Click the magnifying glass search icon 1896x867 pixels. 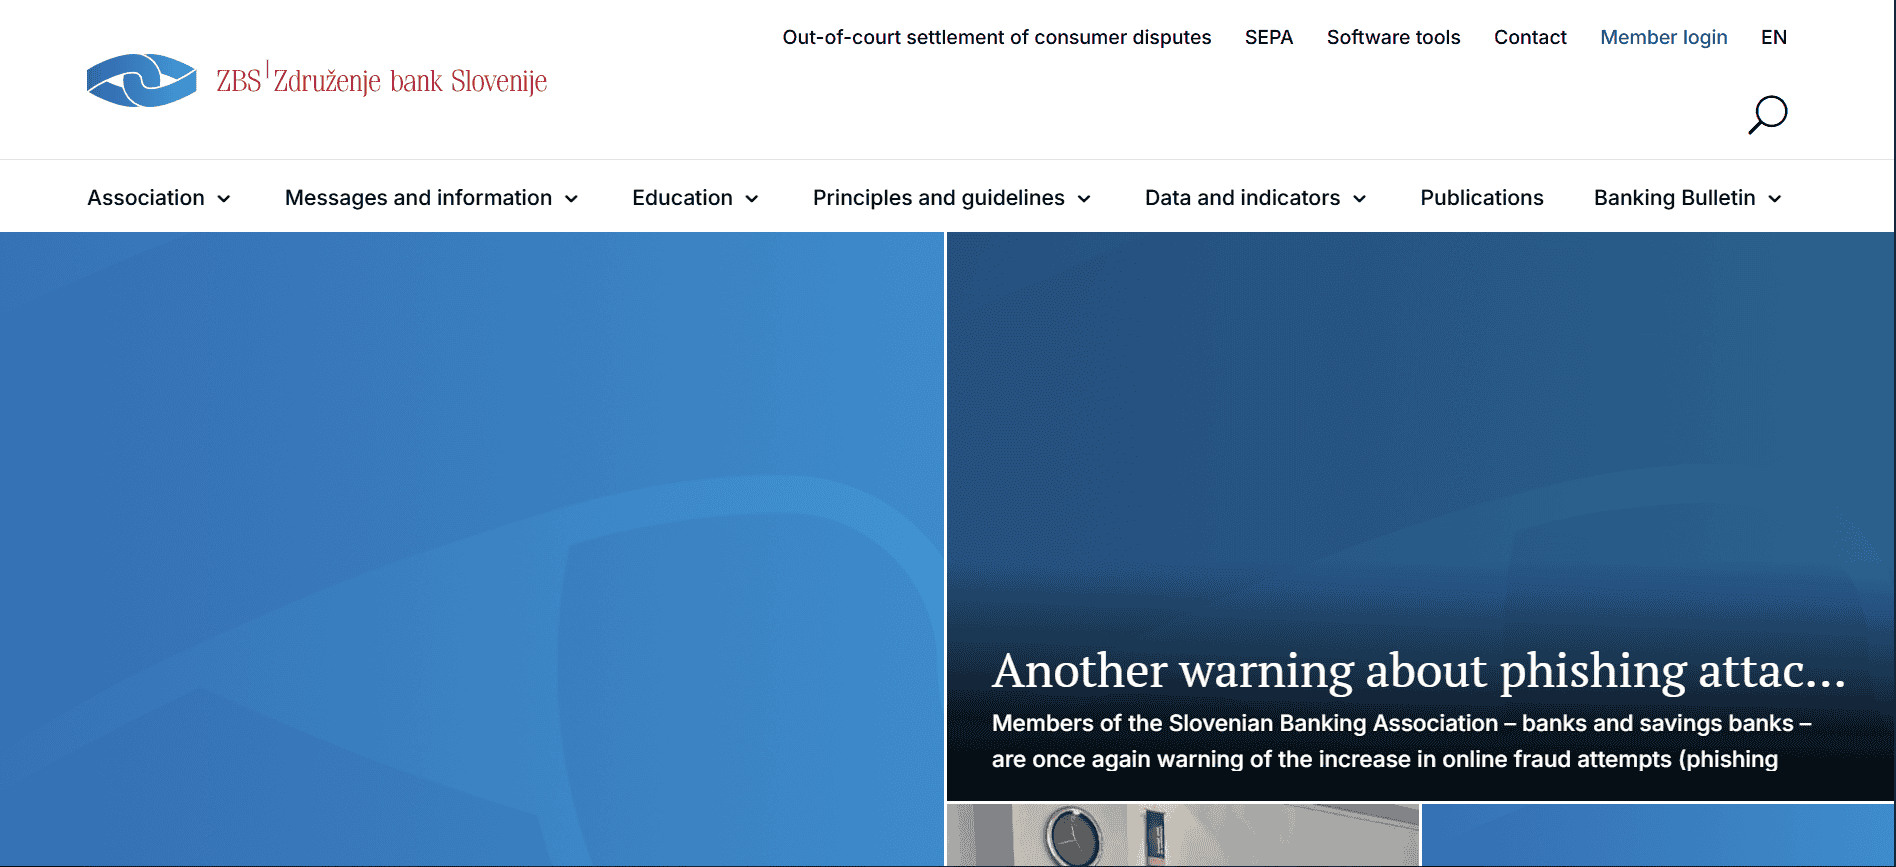click(1767, 114)
